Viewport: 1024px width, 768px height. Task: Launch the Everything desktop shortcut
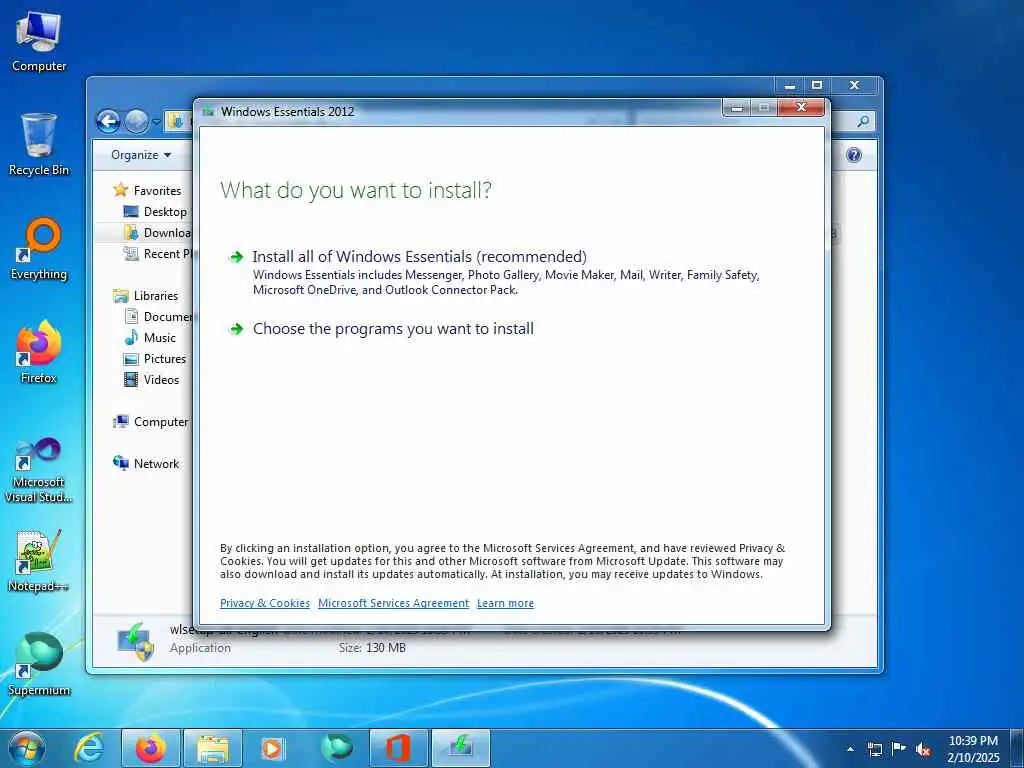39,249
